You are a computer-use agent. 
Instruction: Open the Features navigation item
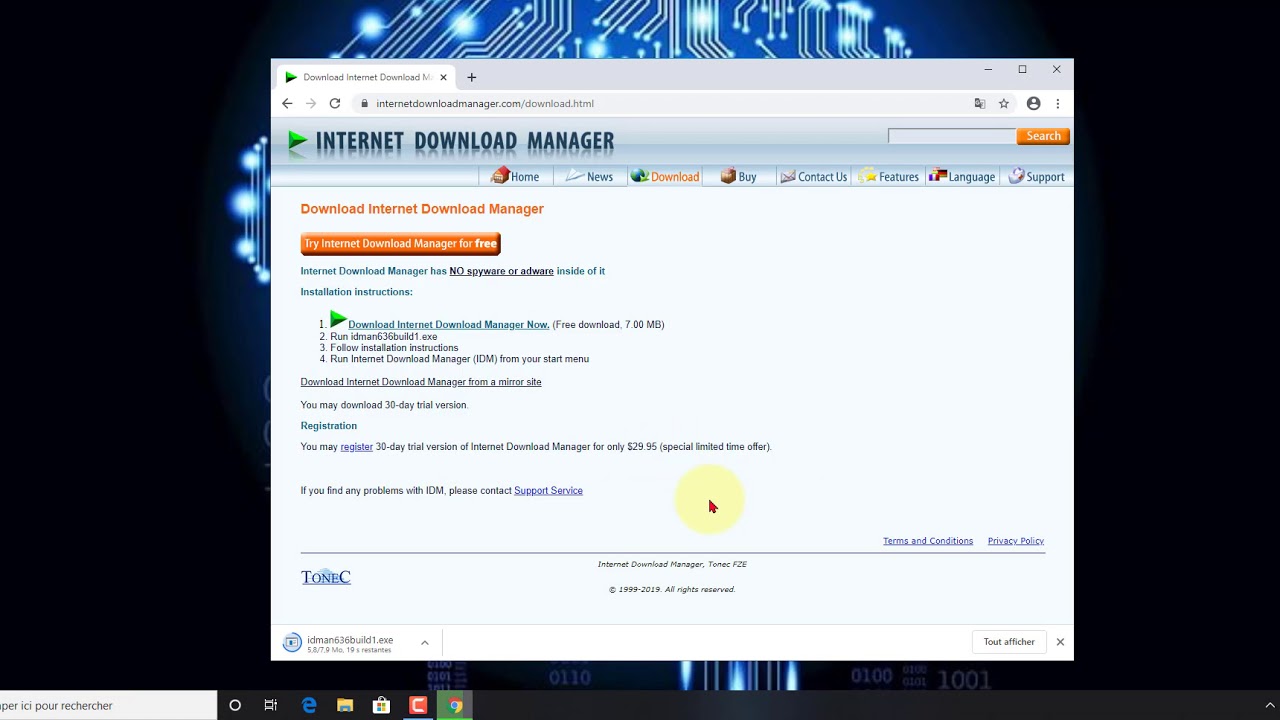pyautogui.click(x=888, y=176)
